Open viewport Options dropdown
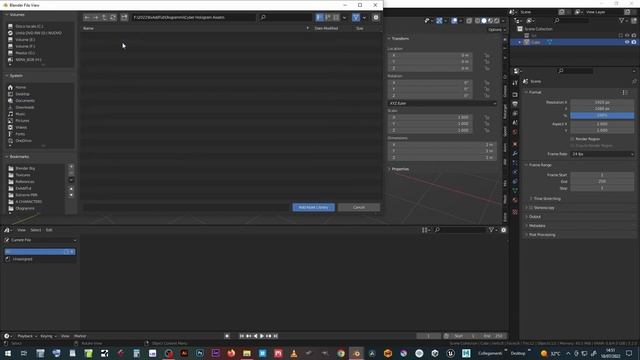This screenshot has width=640, height=360. click(x=497, y=30)
